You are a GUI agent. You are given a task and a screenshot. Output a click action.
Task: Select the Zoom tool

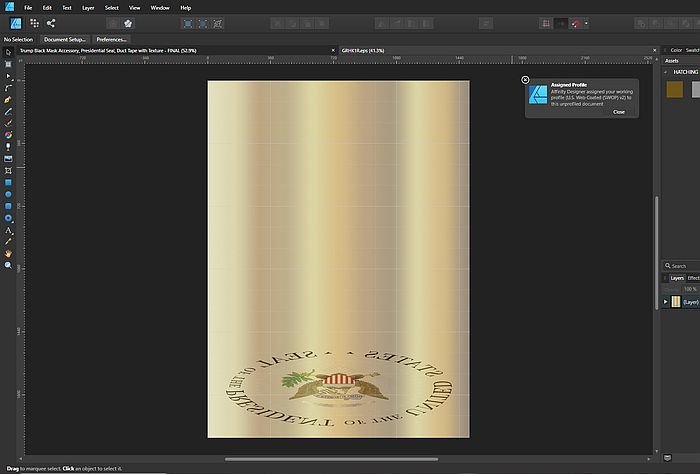[8, 265]
